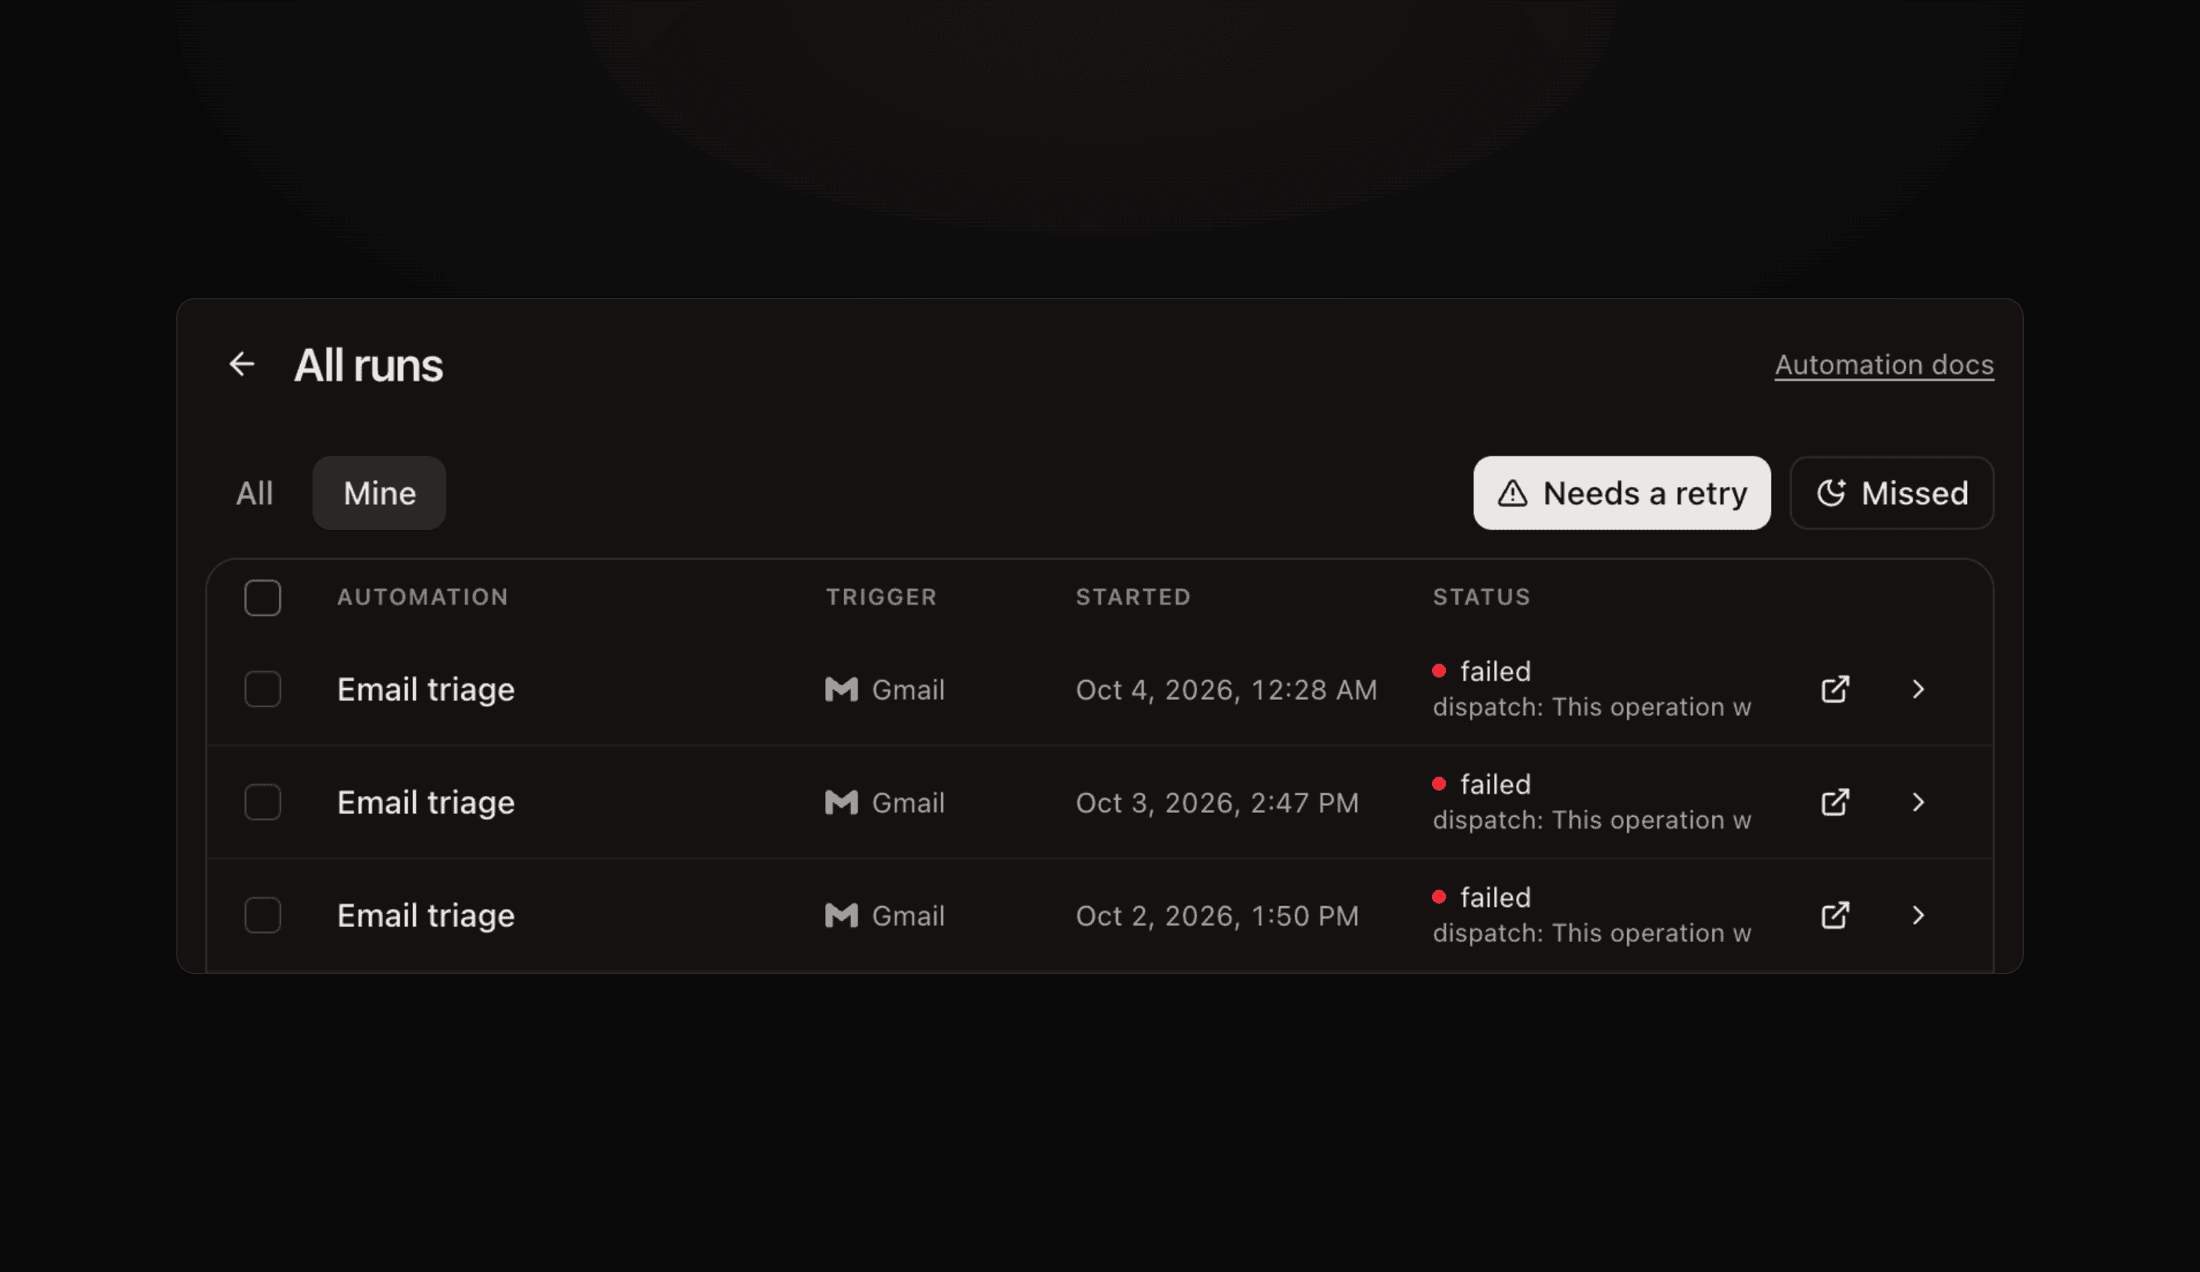Click the AUTOMATION column header
The height and width of the screenshot is (1272, 2200).
[423, 597]
